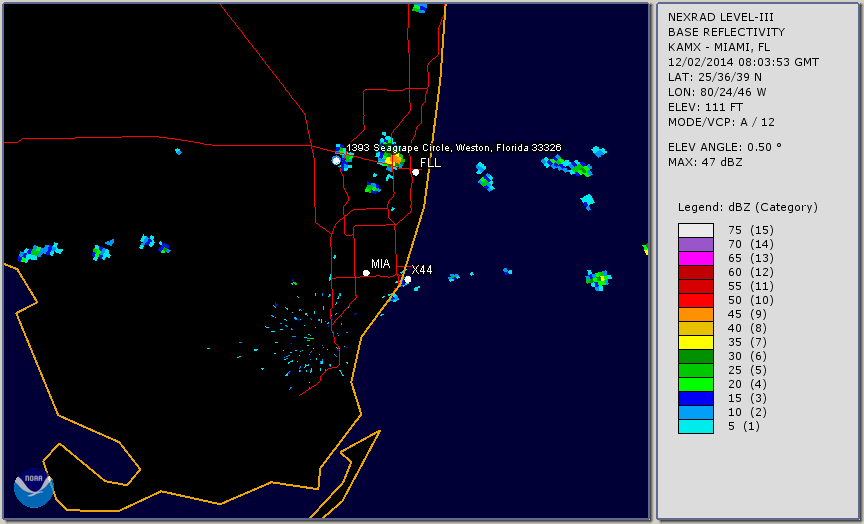
Task: Click the storm cell near FLL
Action: 390,158
